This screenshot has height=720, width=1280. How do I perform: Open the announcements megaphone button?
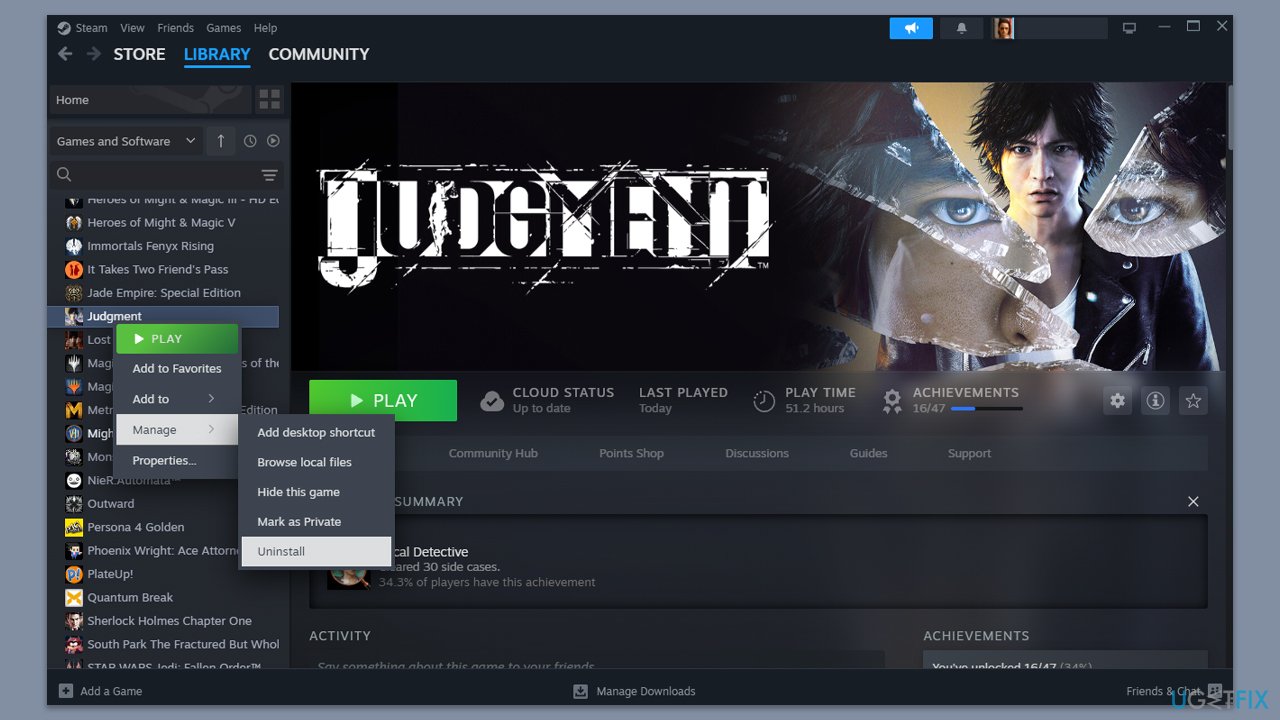tap(911, 28)
